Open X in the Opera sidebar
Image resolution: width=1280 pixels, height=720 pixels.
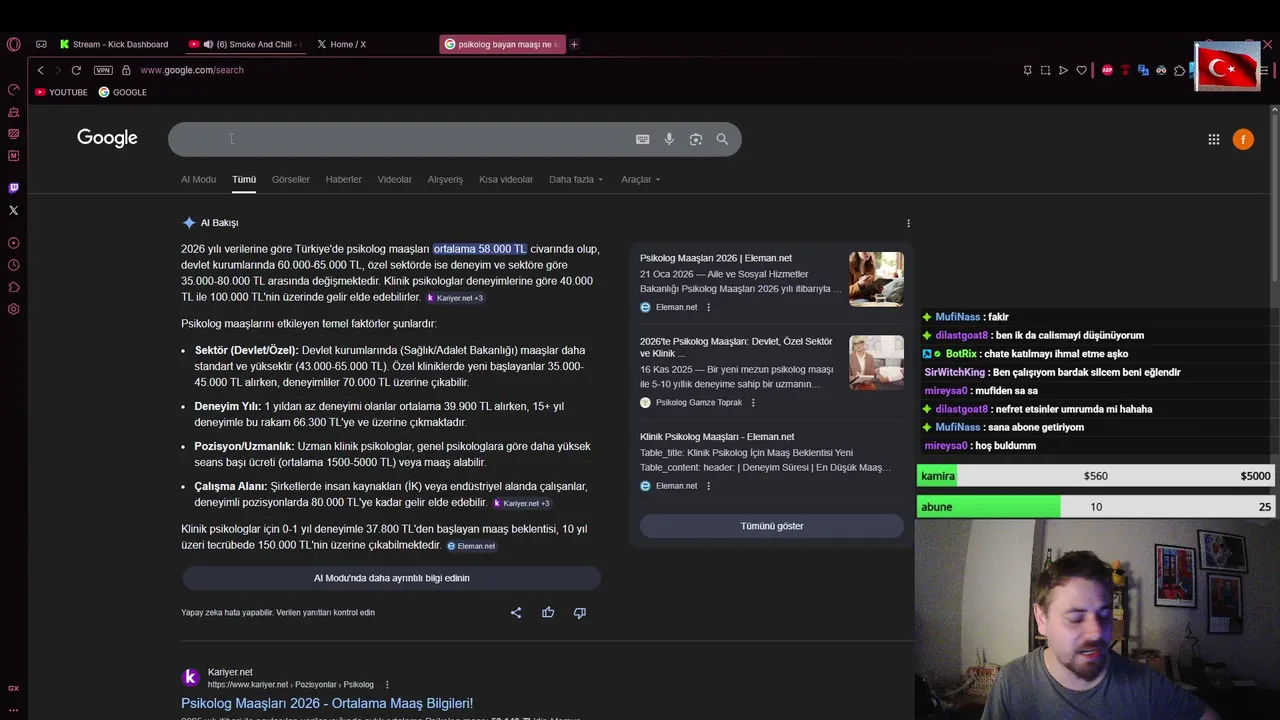(13, 210)
